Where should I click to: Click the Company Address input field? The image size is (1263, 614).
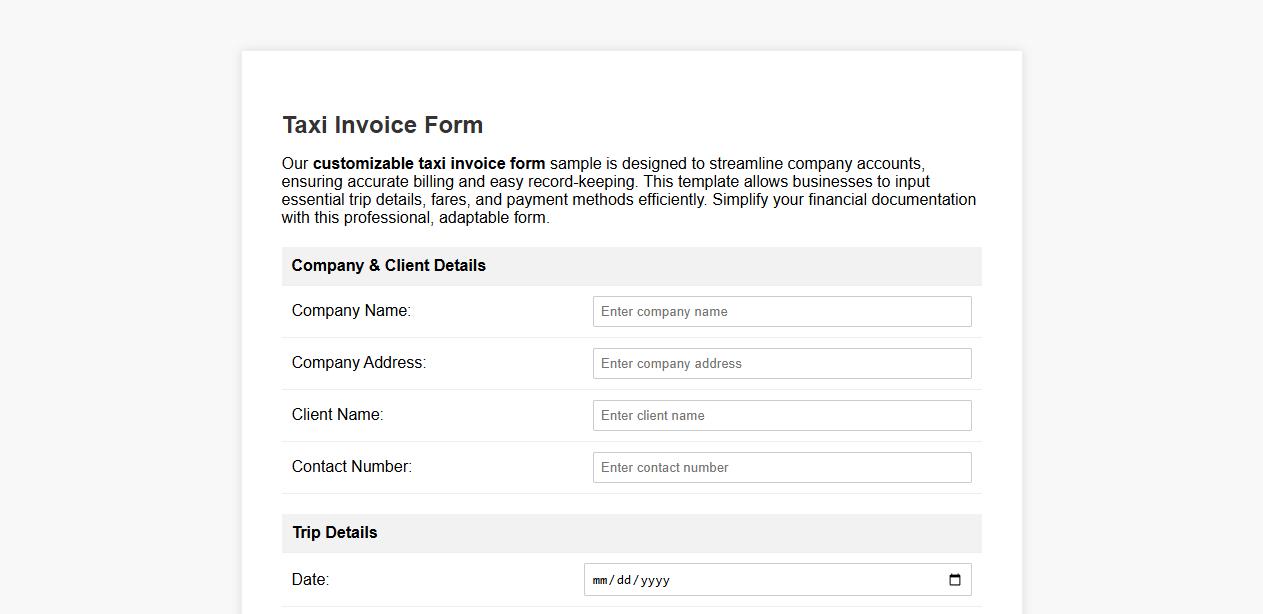pyautogui.click(x=782, y=363)
